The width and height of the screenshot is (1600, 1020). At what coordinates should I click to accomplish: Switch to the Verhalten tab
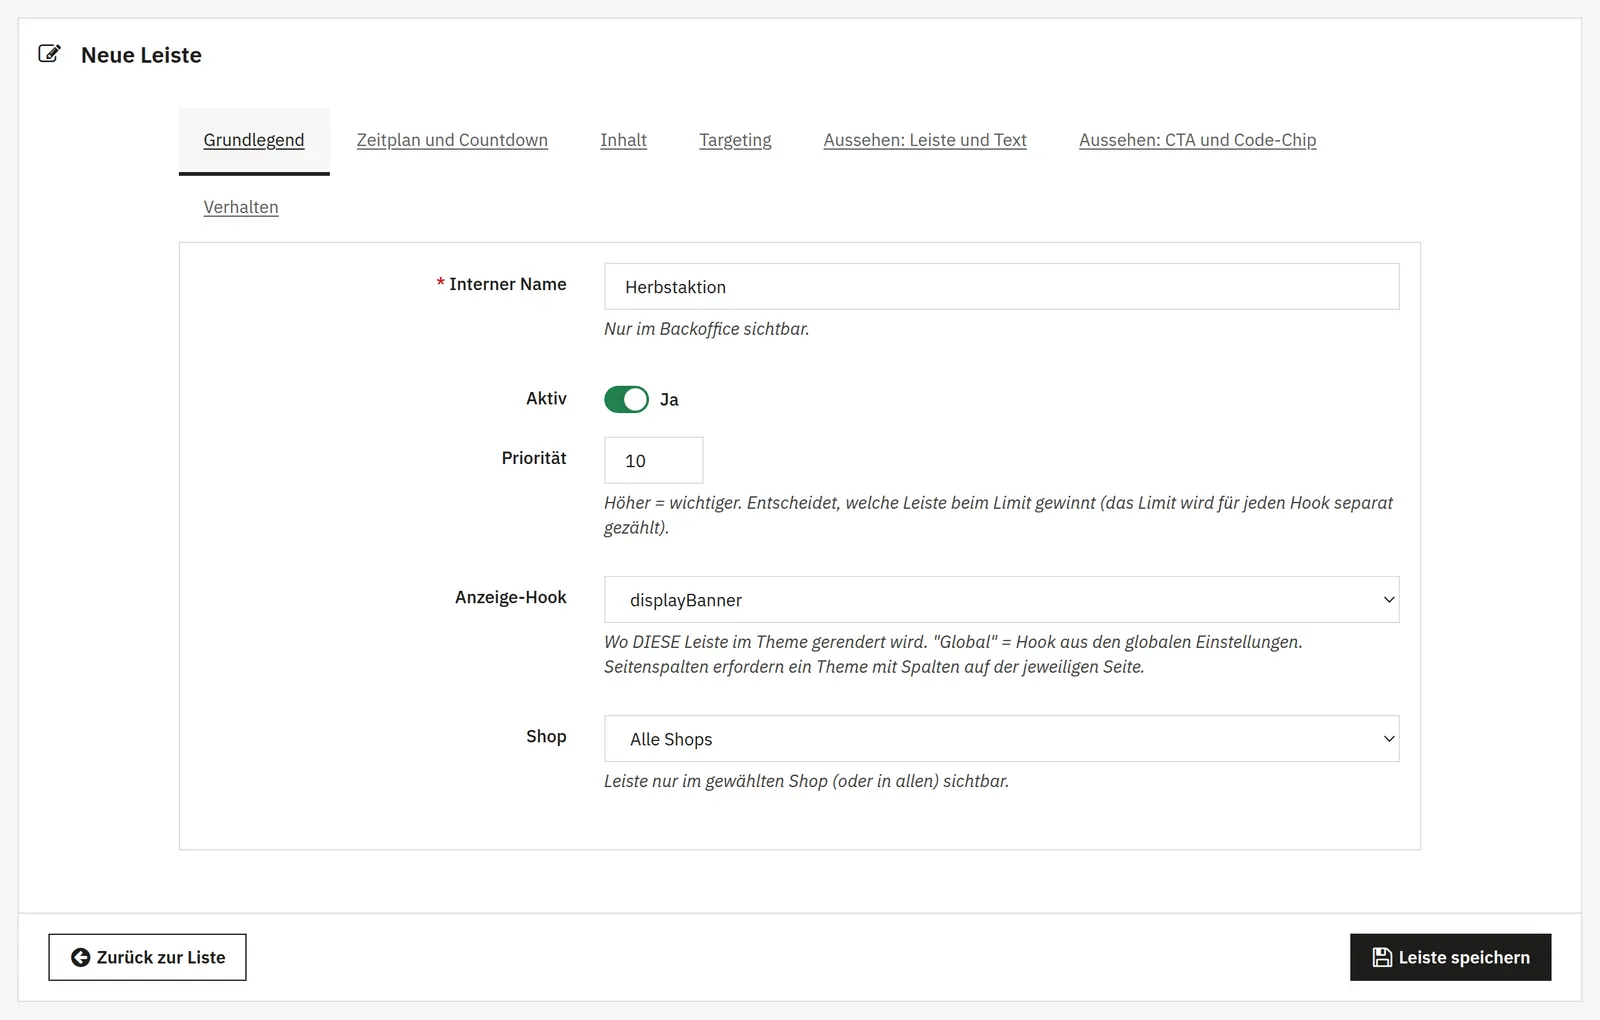241,208
